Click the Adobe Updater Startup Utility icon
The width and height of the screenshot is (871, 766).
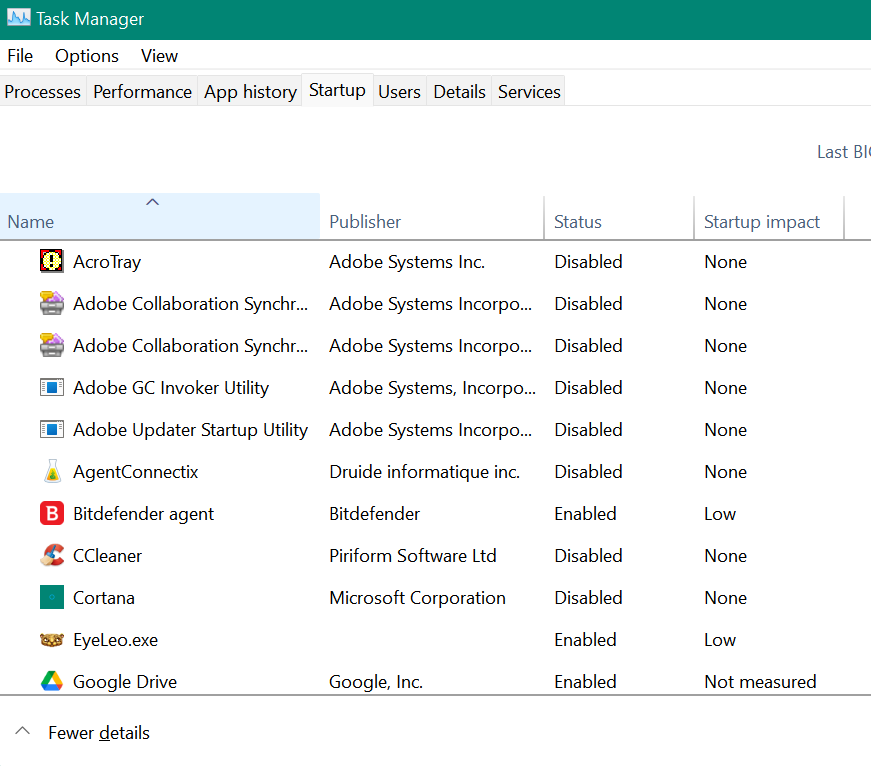click(x=52, y=429)
